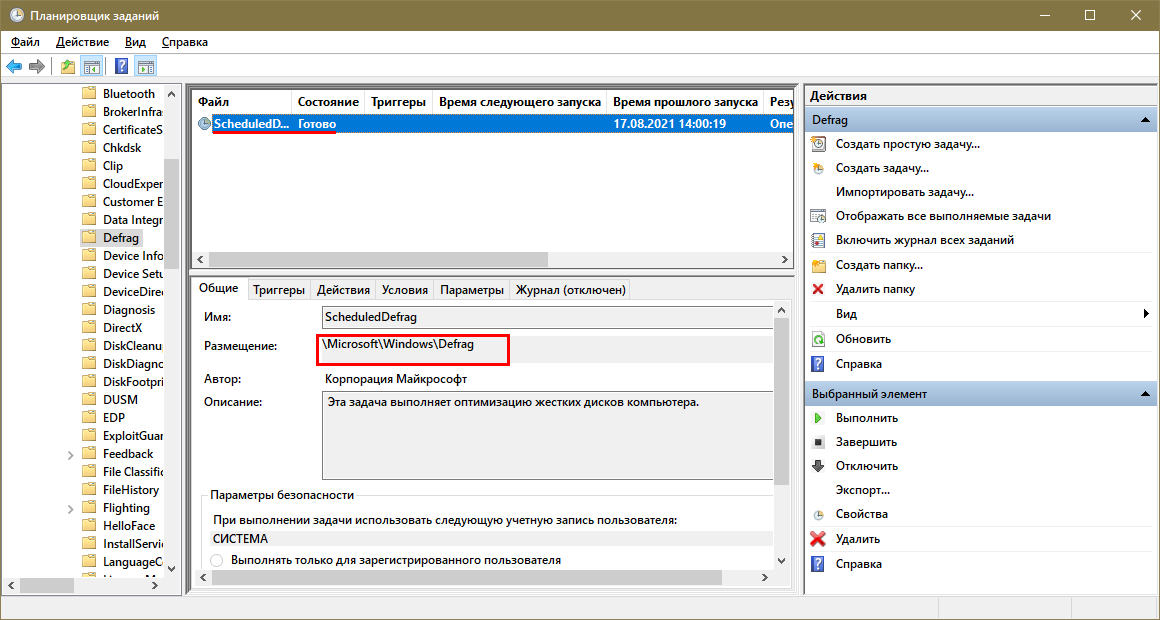1160x620 pixels.
Task: Click the Forward arrow toolbar icon
Action: pyautogui.click(x=37, y=67)
